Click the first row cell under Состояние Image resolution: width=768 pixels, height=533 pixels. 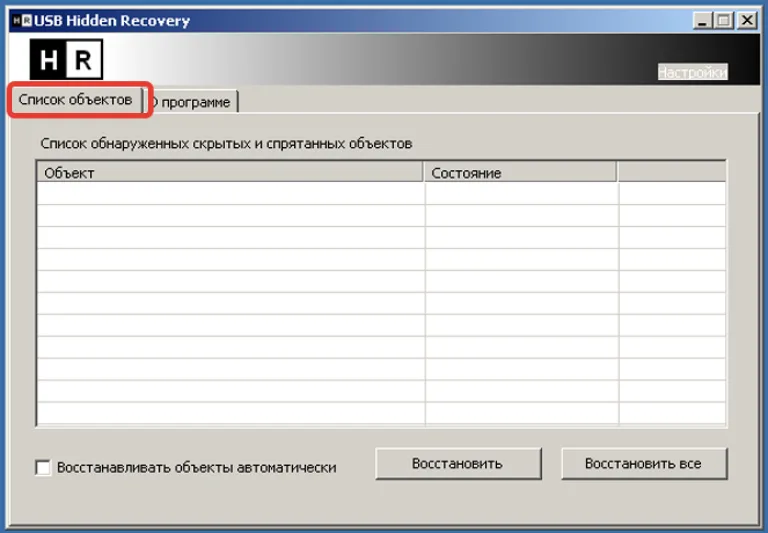tap(522, 193)
